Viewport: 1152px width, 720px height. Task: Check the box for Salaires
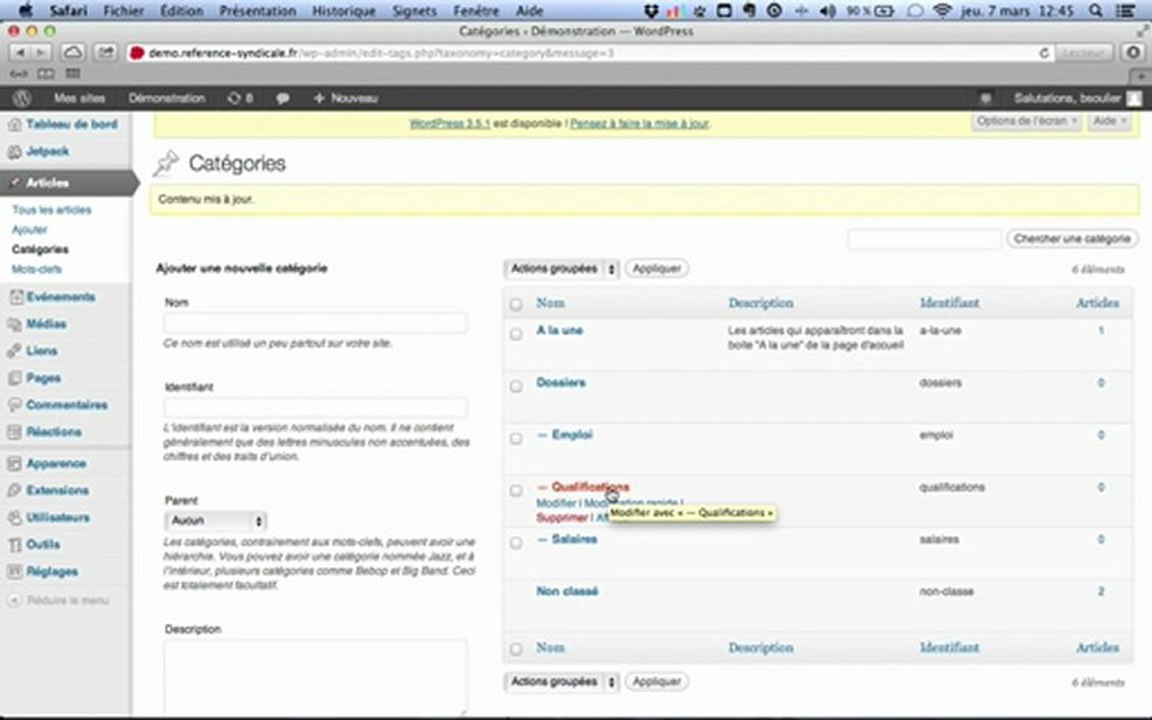tap(516, 543)
